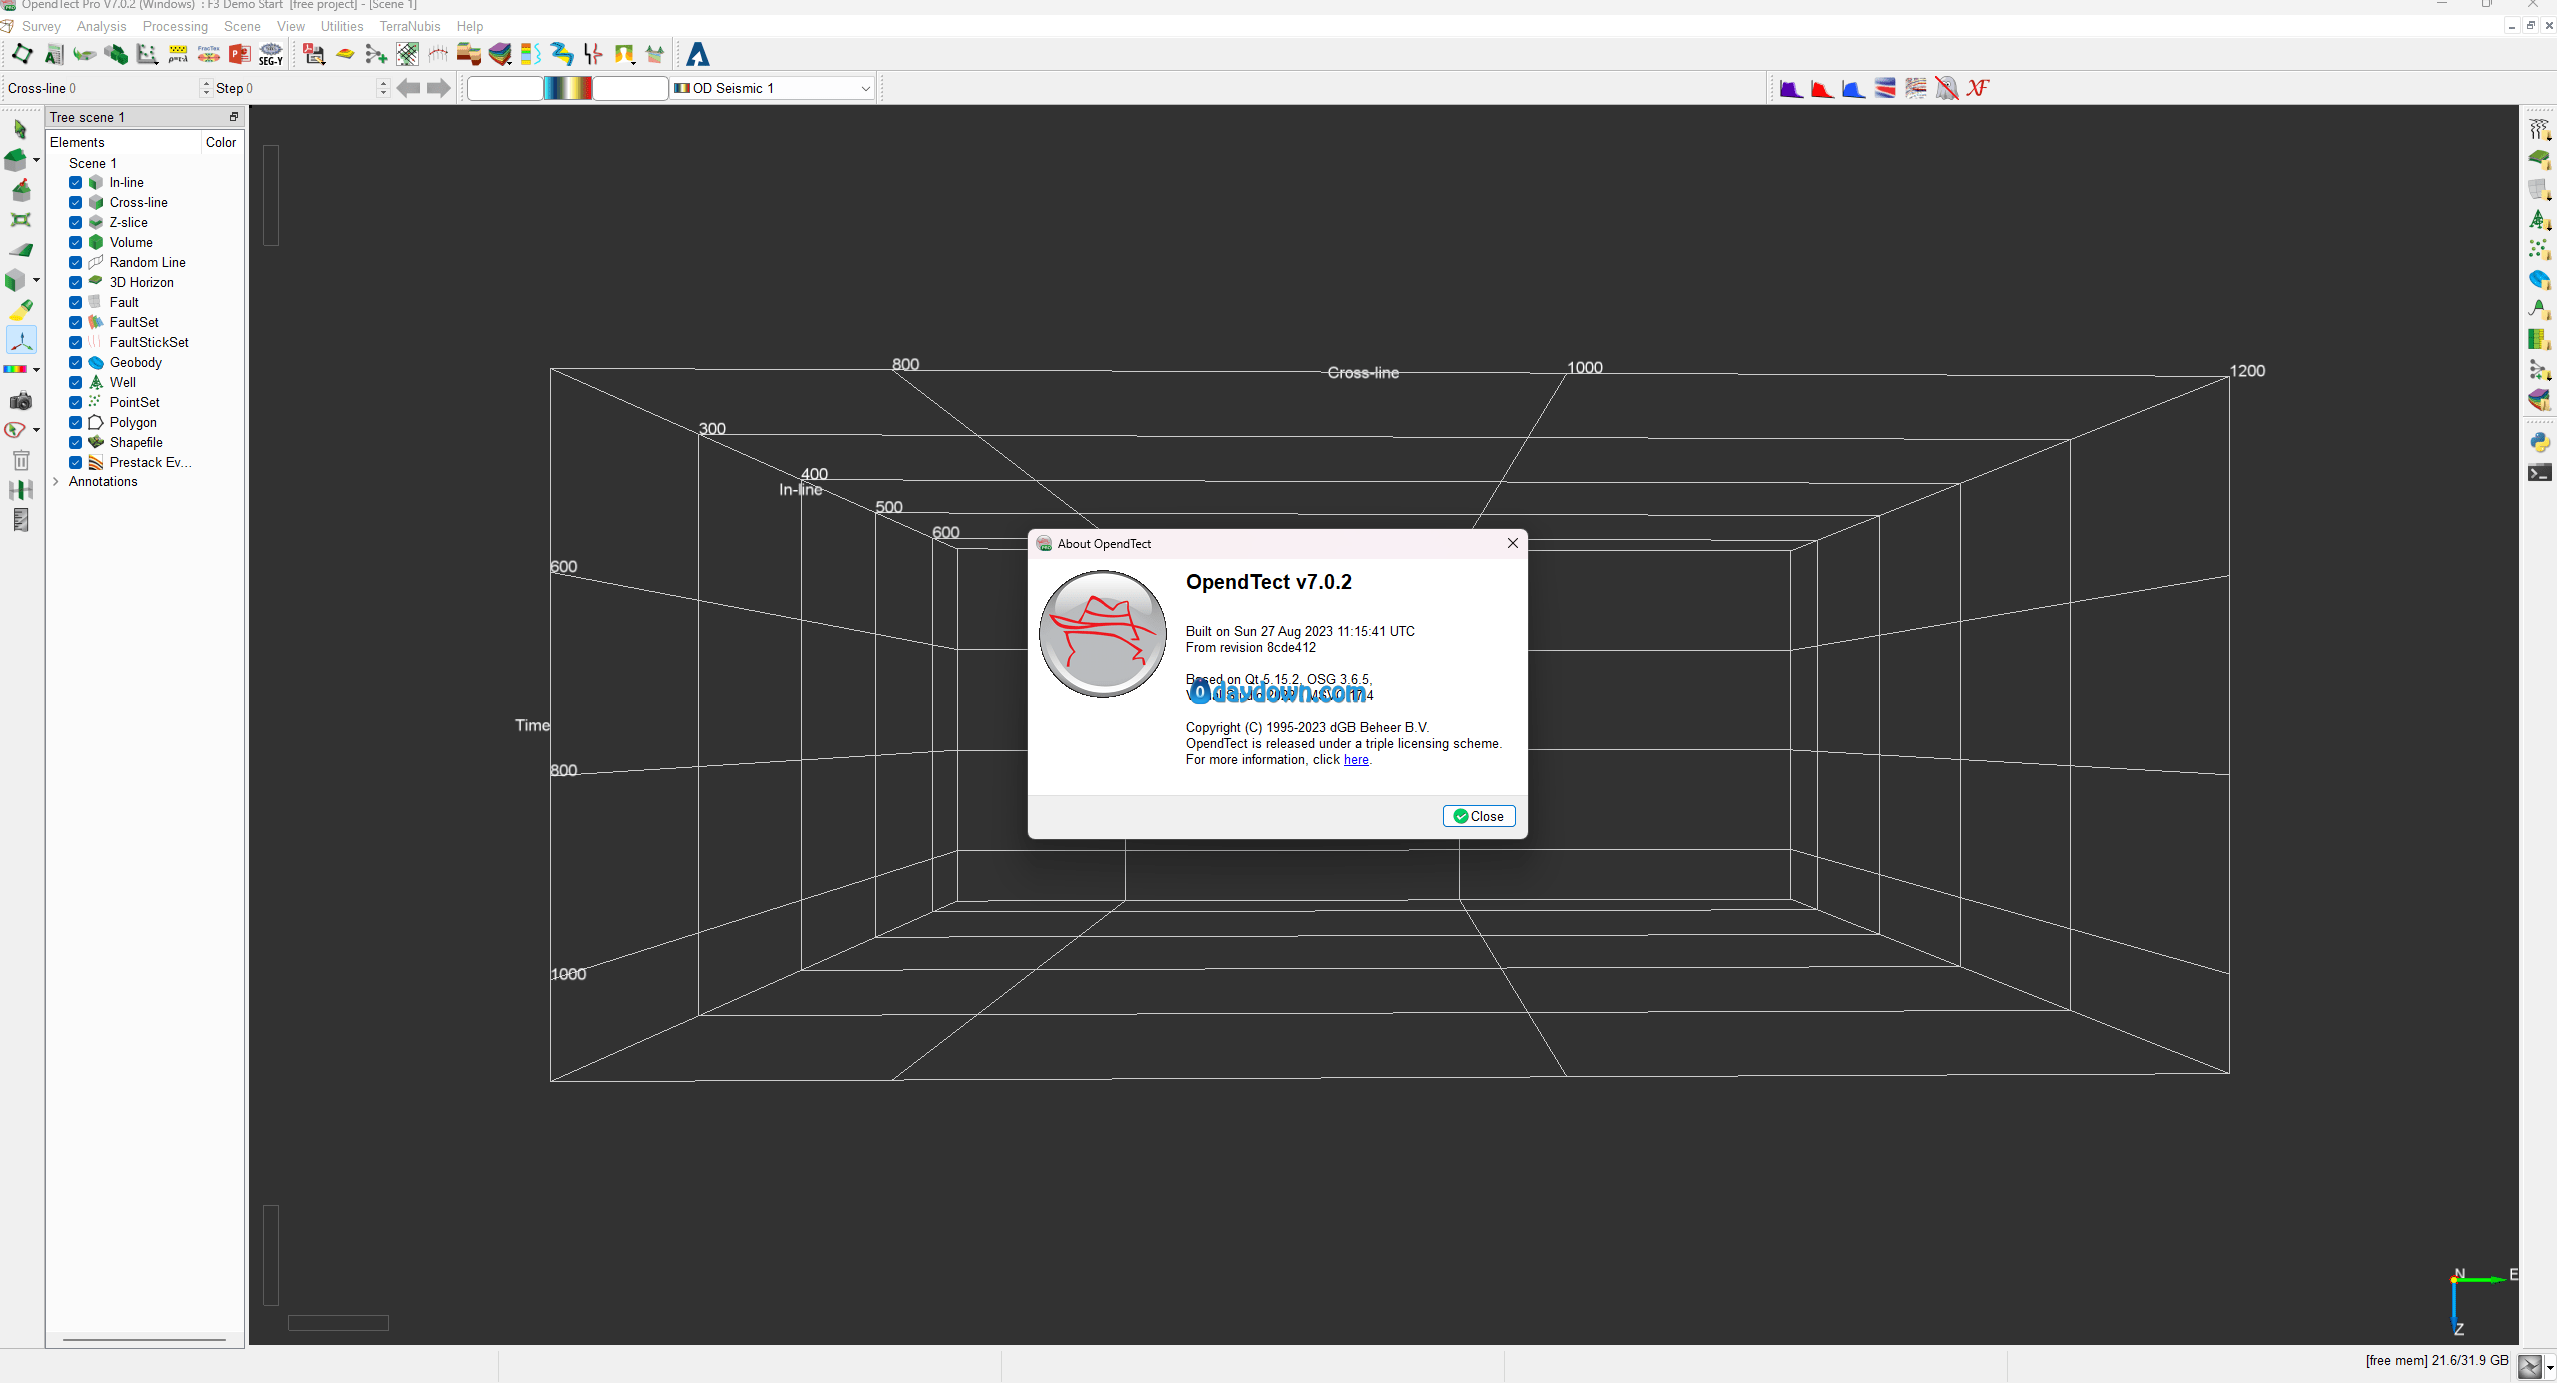Open the attribute set editor icon
2557x1383 pixels.
click(x=54, y=54)
